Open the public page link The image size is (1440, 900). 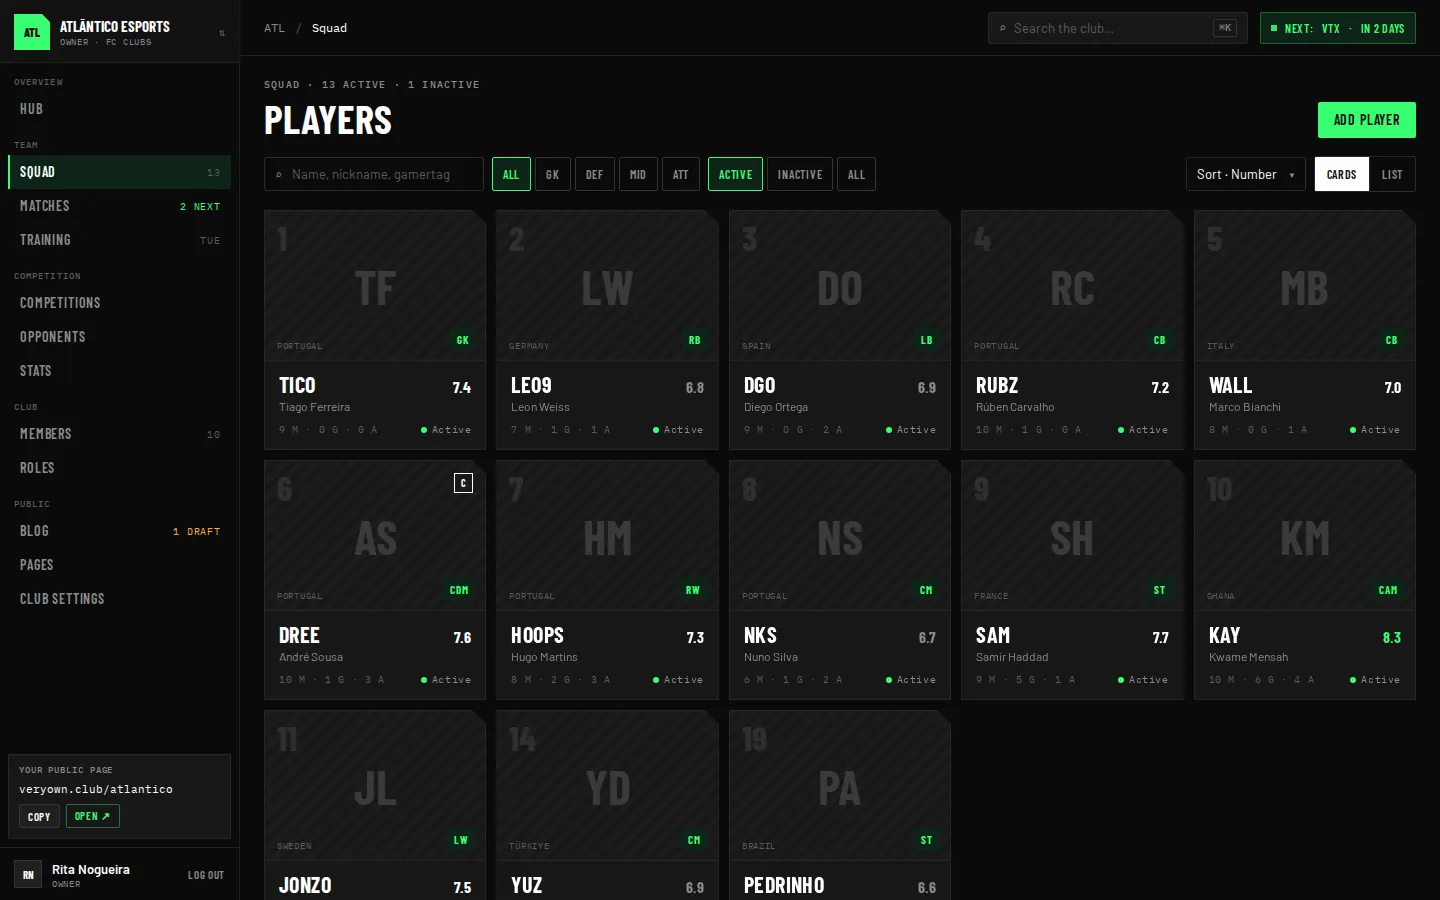[x=92, y=816]
